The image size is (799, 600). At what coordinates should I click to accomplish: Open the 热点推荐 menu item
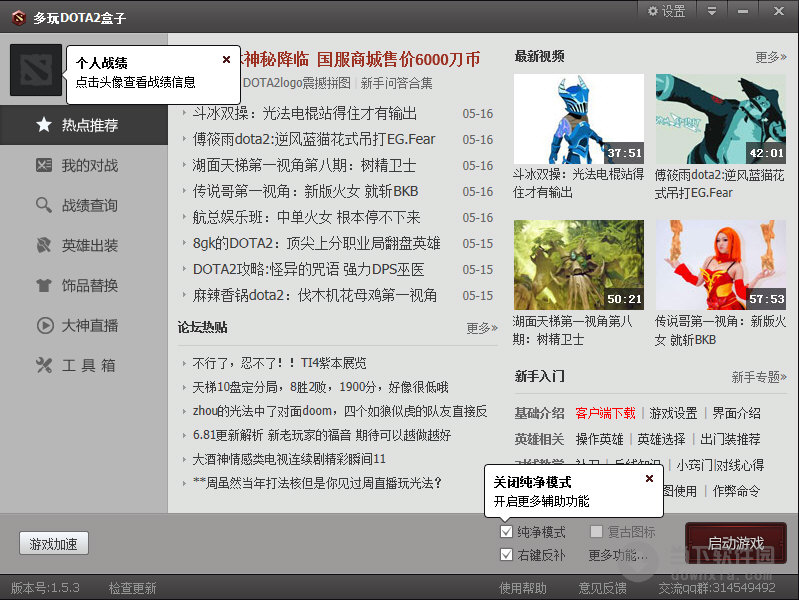tap(84, 125)
